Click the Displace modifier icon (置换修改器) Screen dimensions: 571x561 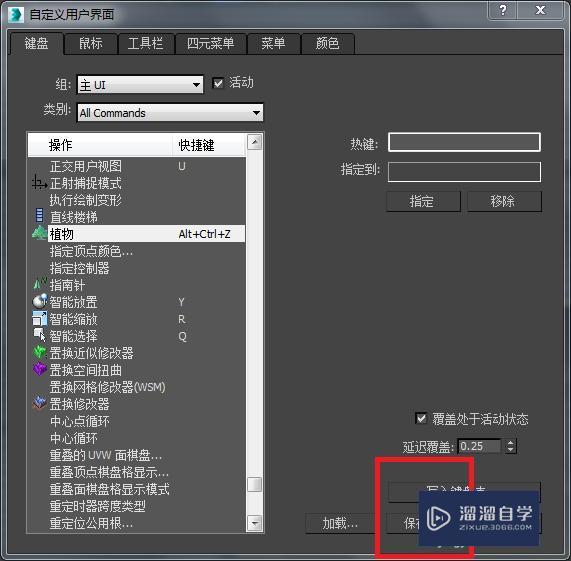tap(40, 403)
